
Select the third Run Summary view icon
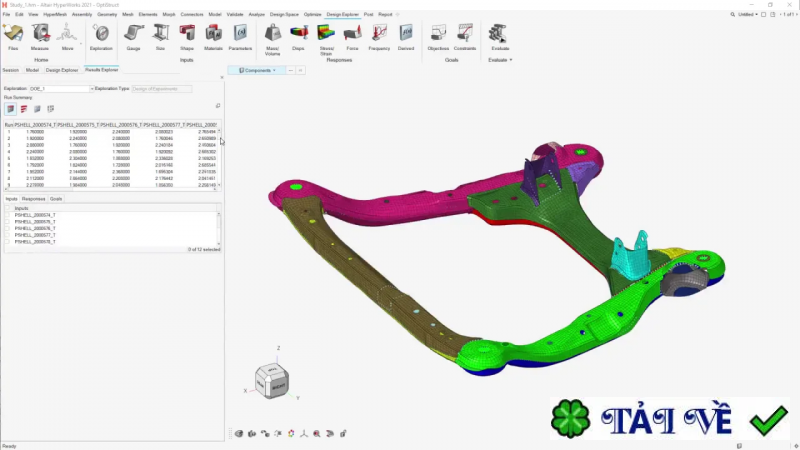(37, 109)
